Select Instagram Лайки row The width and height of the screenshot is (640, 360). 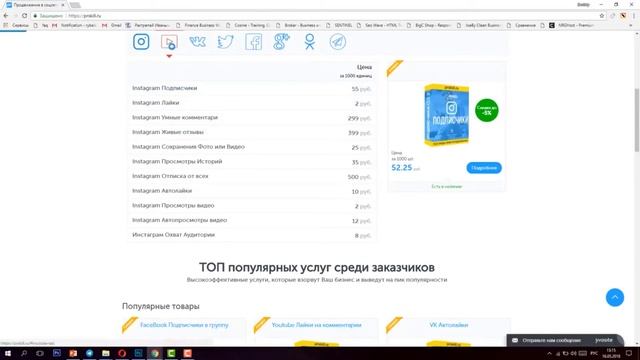251,103
